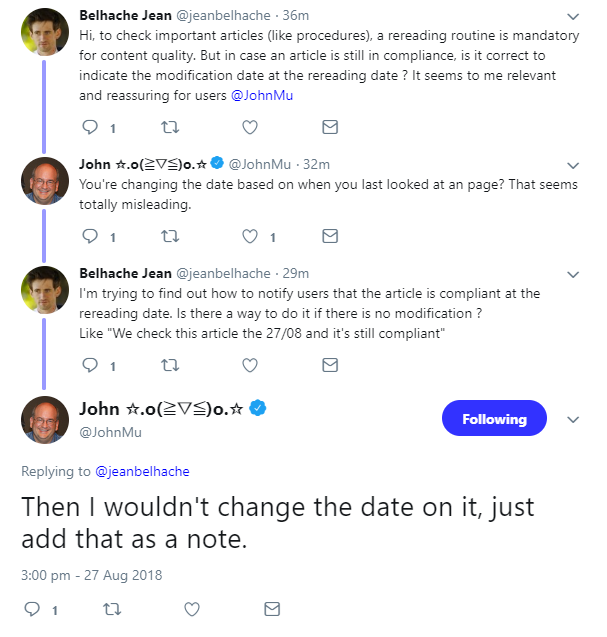Like John's 'totally misleading' tweet
The width and height of the screenshot is (607, 637).
[250, 237]
